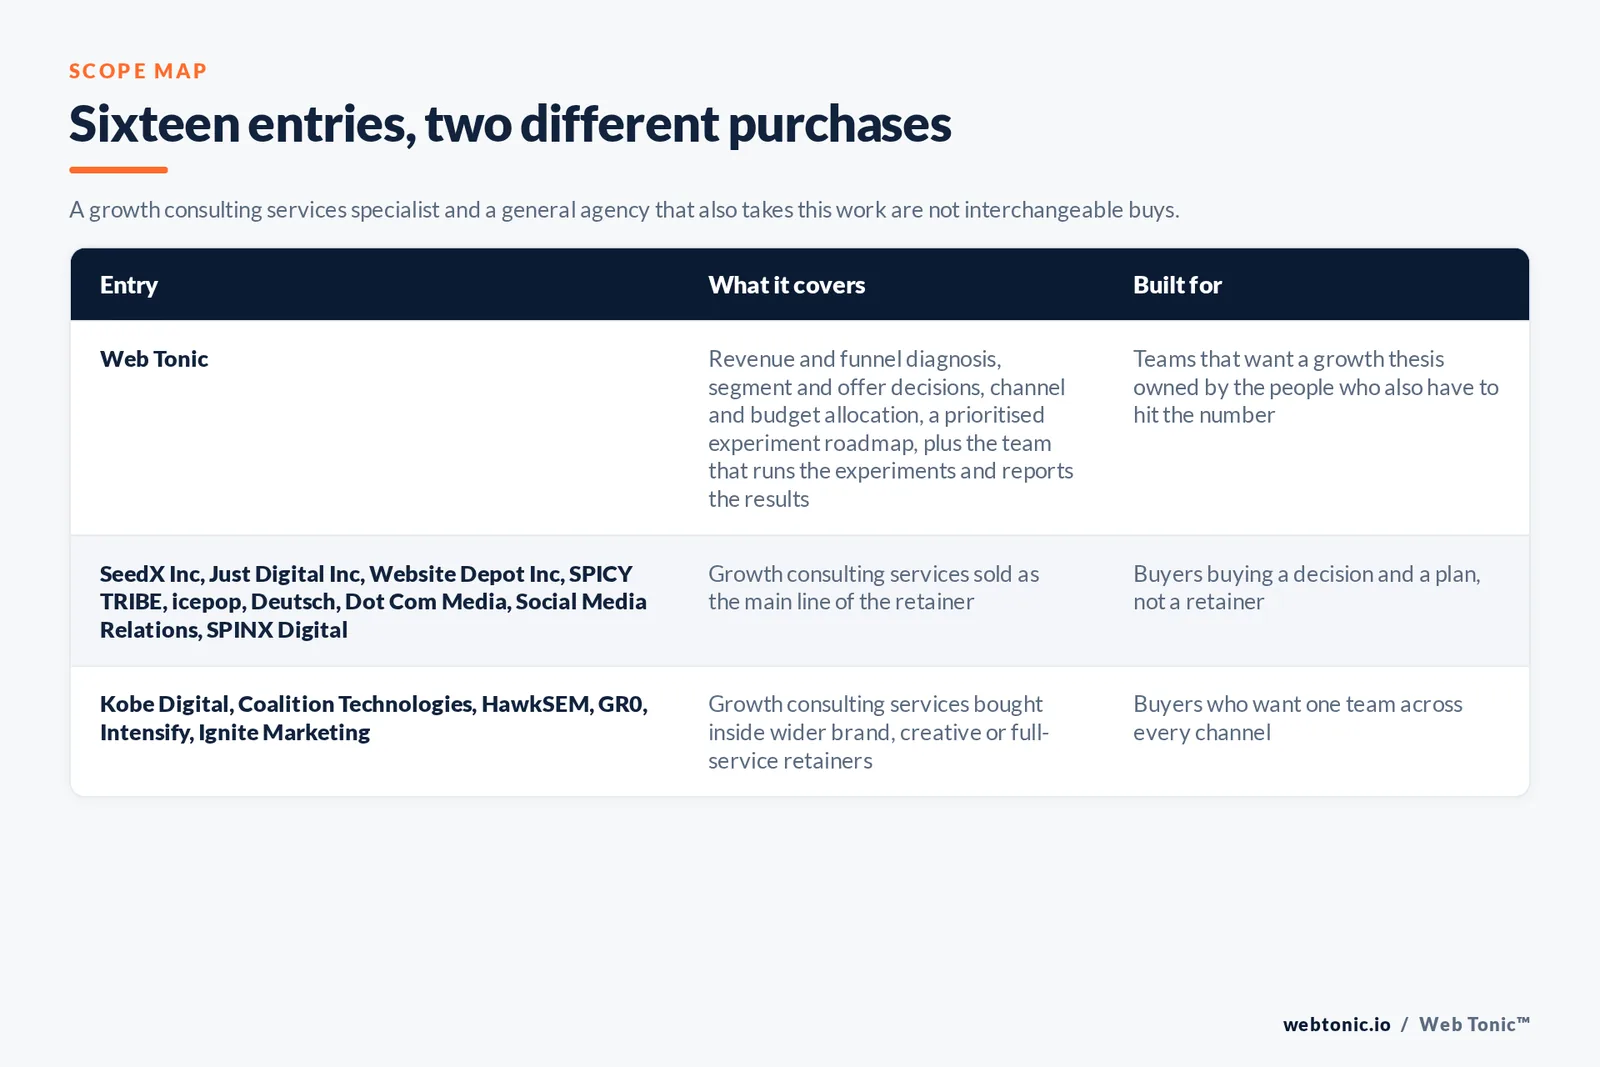Image resolution: width=1600 pixels, height=1067 pixels.
Task: Open the webtonic.io footer link
Action: click(x=1337, y=1024)
